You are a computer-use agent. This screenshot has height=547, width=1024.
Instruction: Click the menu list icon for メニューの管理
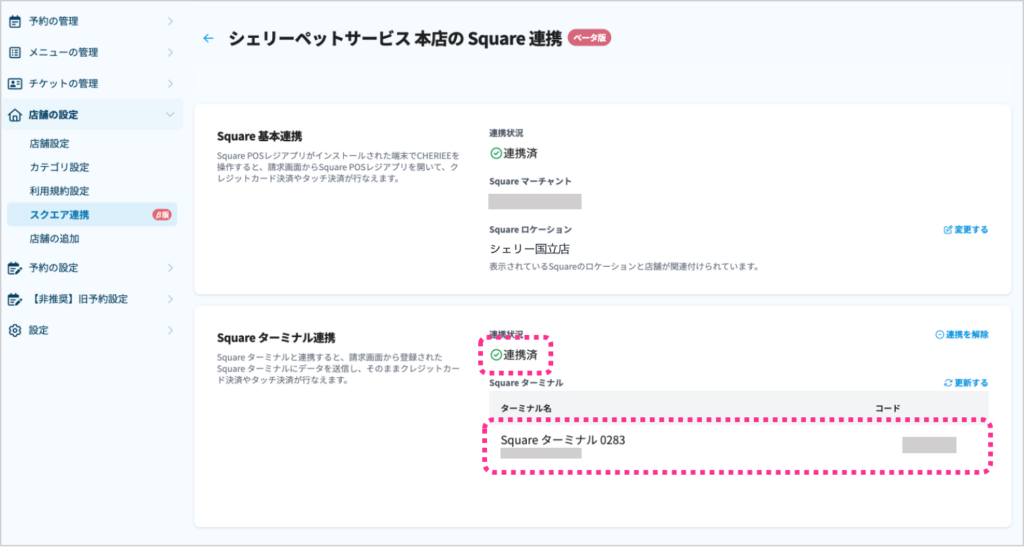pyautogui.click(x=15, y=52)
